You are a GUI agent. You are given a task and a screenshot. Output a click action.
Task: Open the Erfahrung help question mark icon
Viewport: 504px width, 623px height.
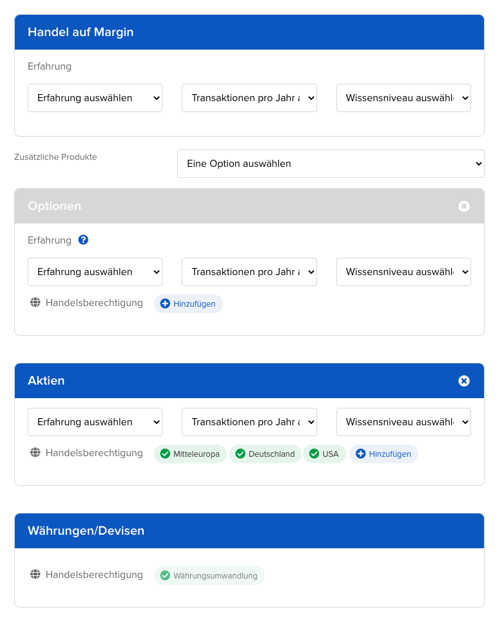click(x=83, y=240)
